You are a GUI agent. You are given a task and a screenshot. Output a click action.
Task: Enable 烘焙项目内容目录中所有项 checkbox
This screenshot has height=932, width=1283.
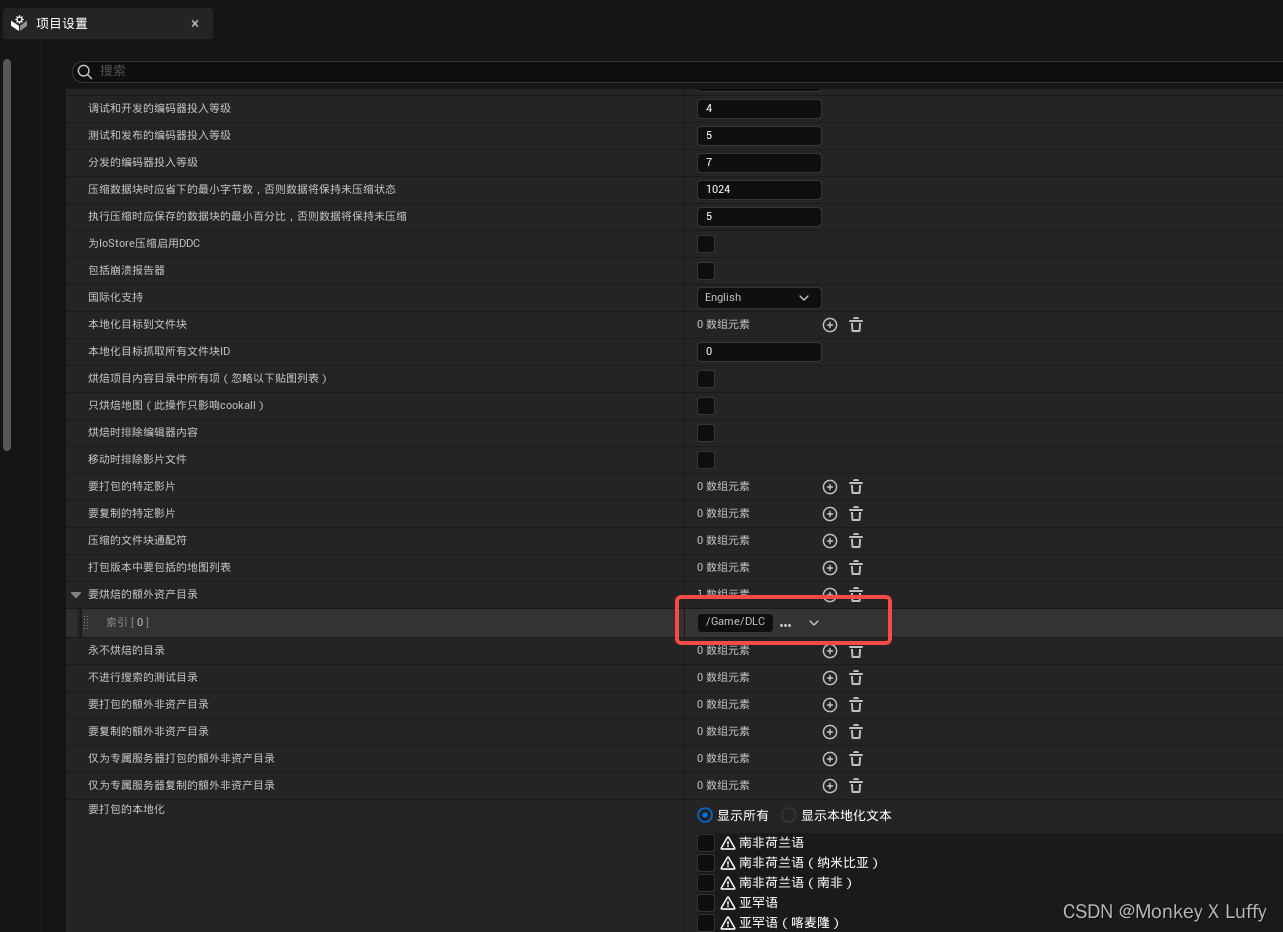tap(706, 379)
